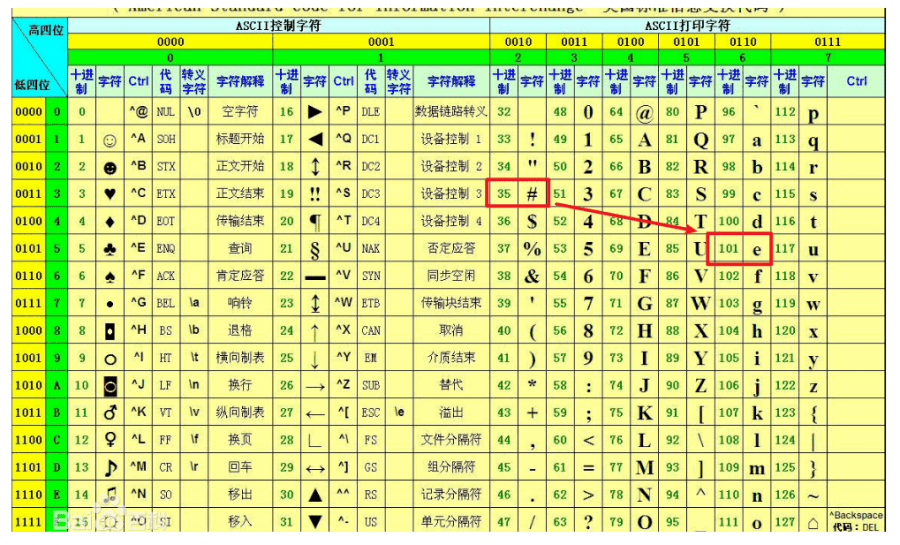Select the "BEL" code cell
This screenshot has height=545, width=900.
tap(166, 303)
